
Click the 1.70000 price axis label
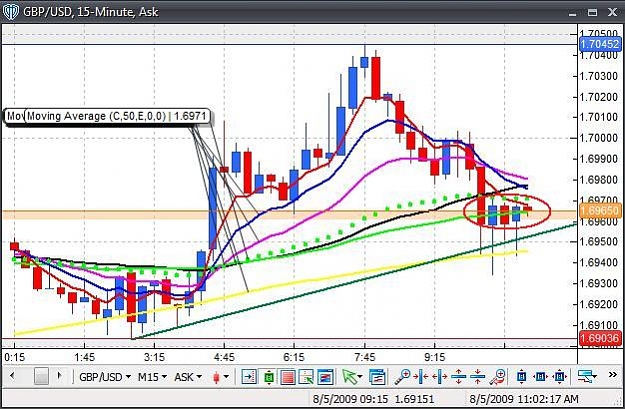click(599, 138)
